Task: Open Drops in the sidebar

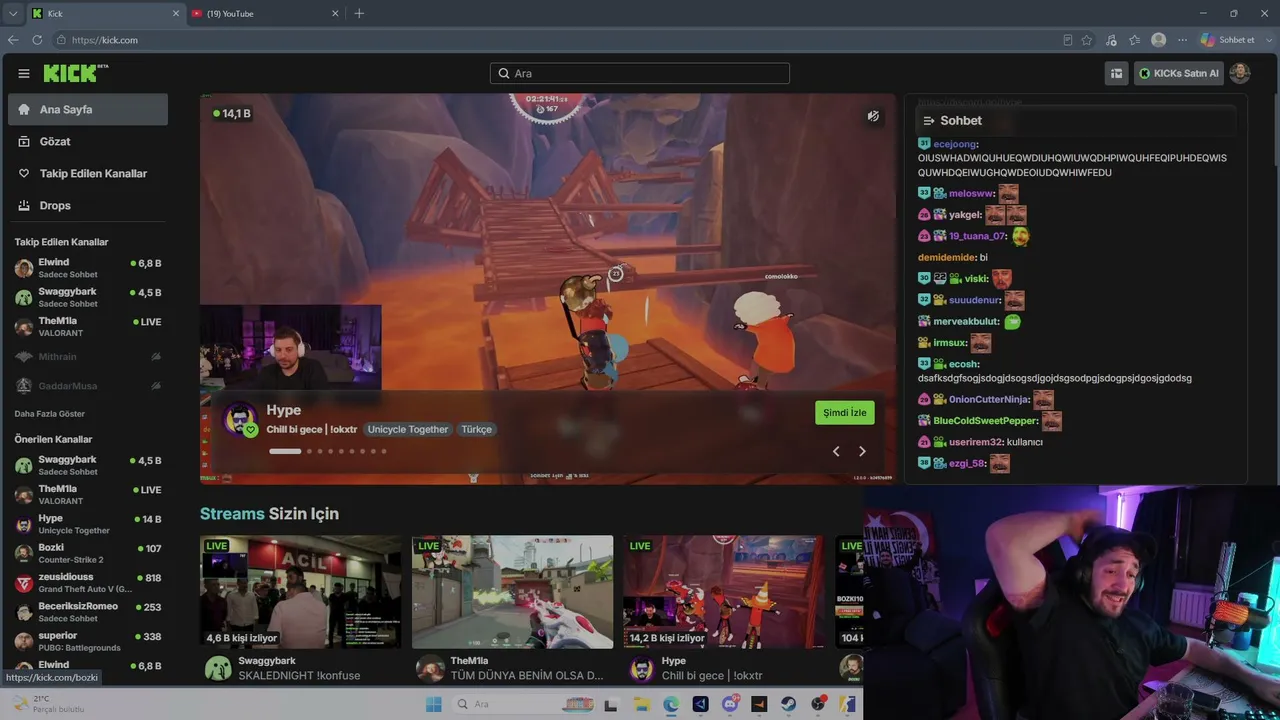Action: point(88,206)
